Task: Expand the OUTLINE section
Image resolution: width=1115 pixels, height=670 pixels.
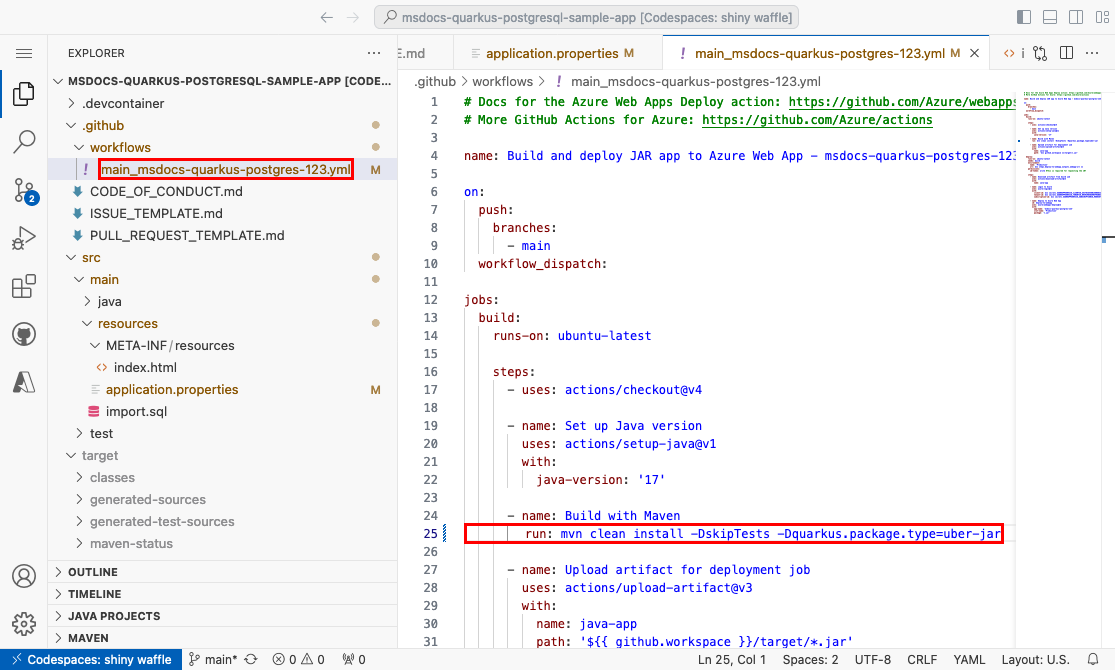Action: (x=93, y=572)
